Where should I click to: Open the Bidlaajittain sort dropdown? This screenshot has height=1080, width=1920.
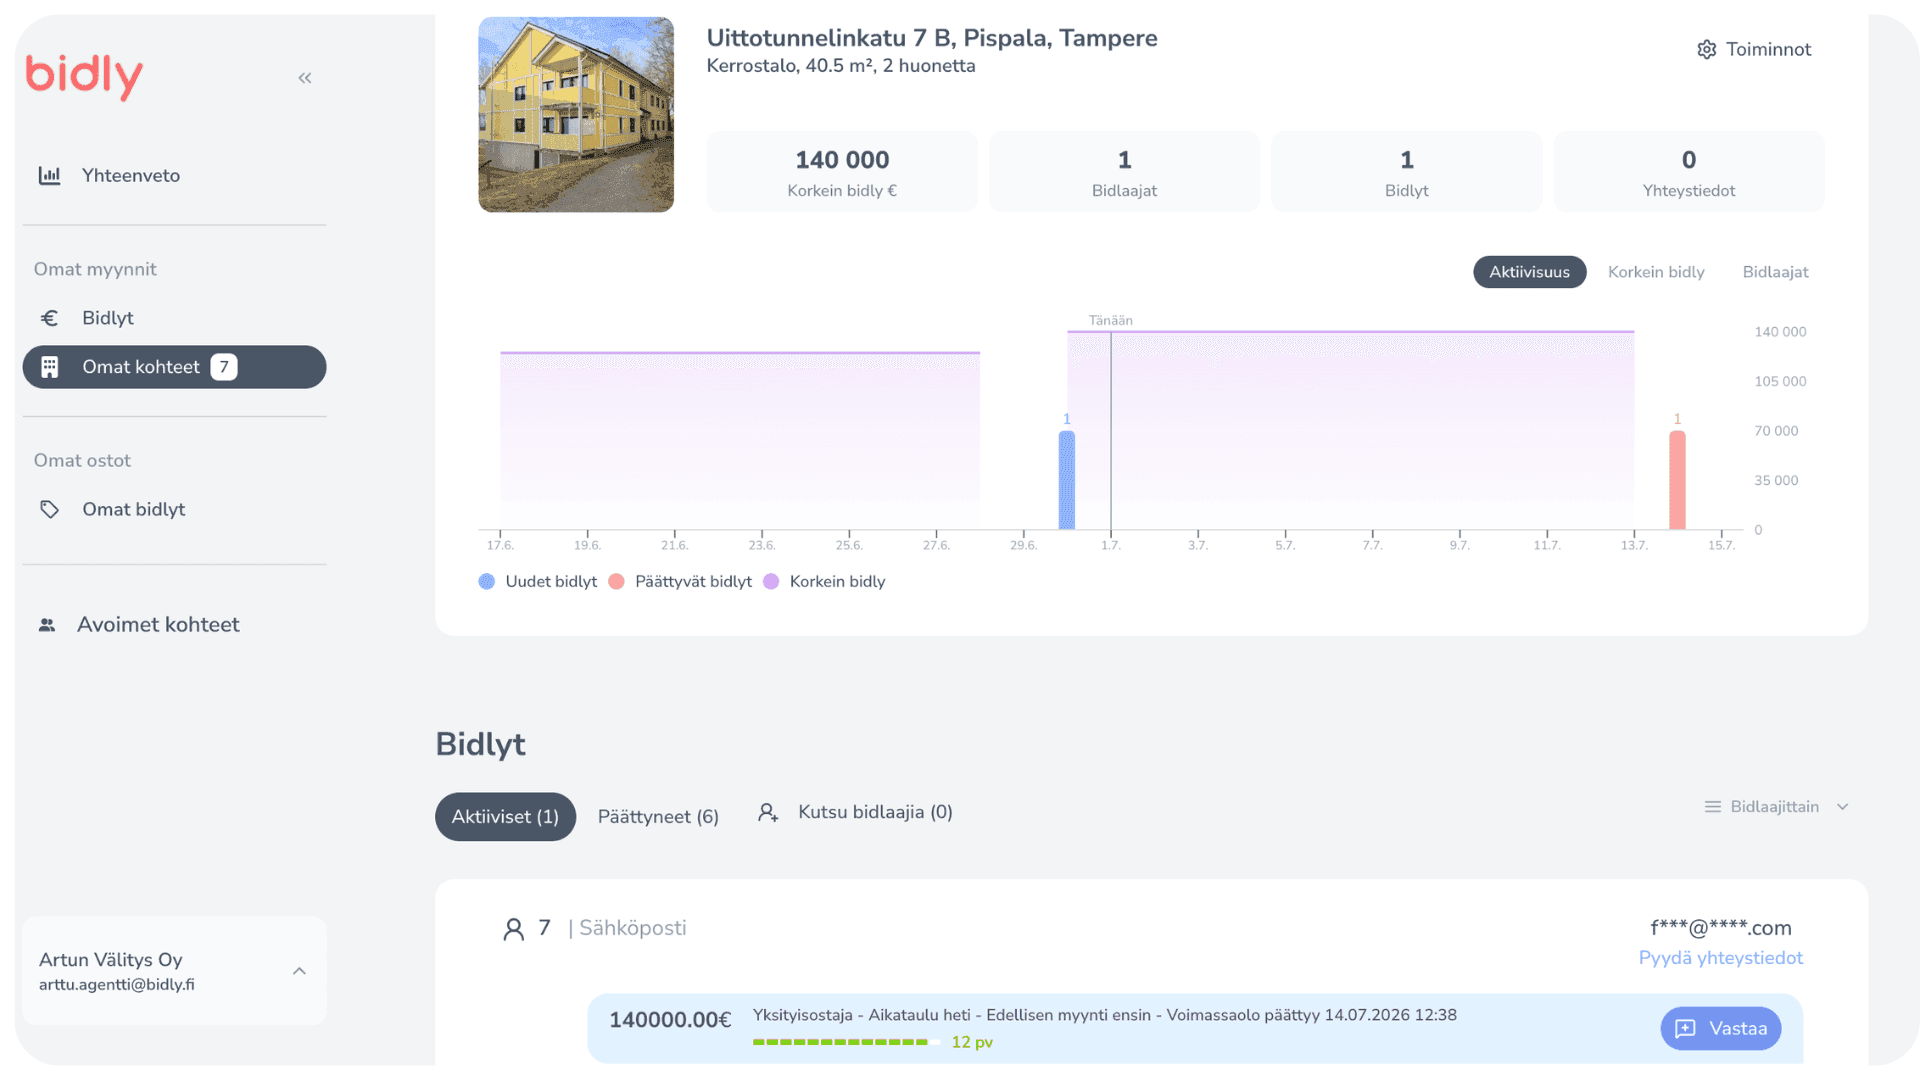[x=1776, y=807]
